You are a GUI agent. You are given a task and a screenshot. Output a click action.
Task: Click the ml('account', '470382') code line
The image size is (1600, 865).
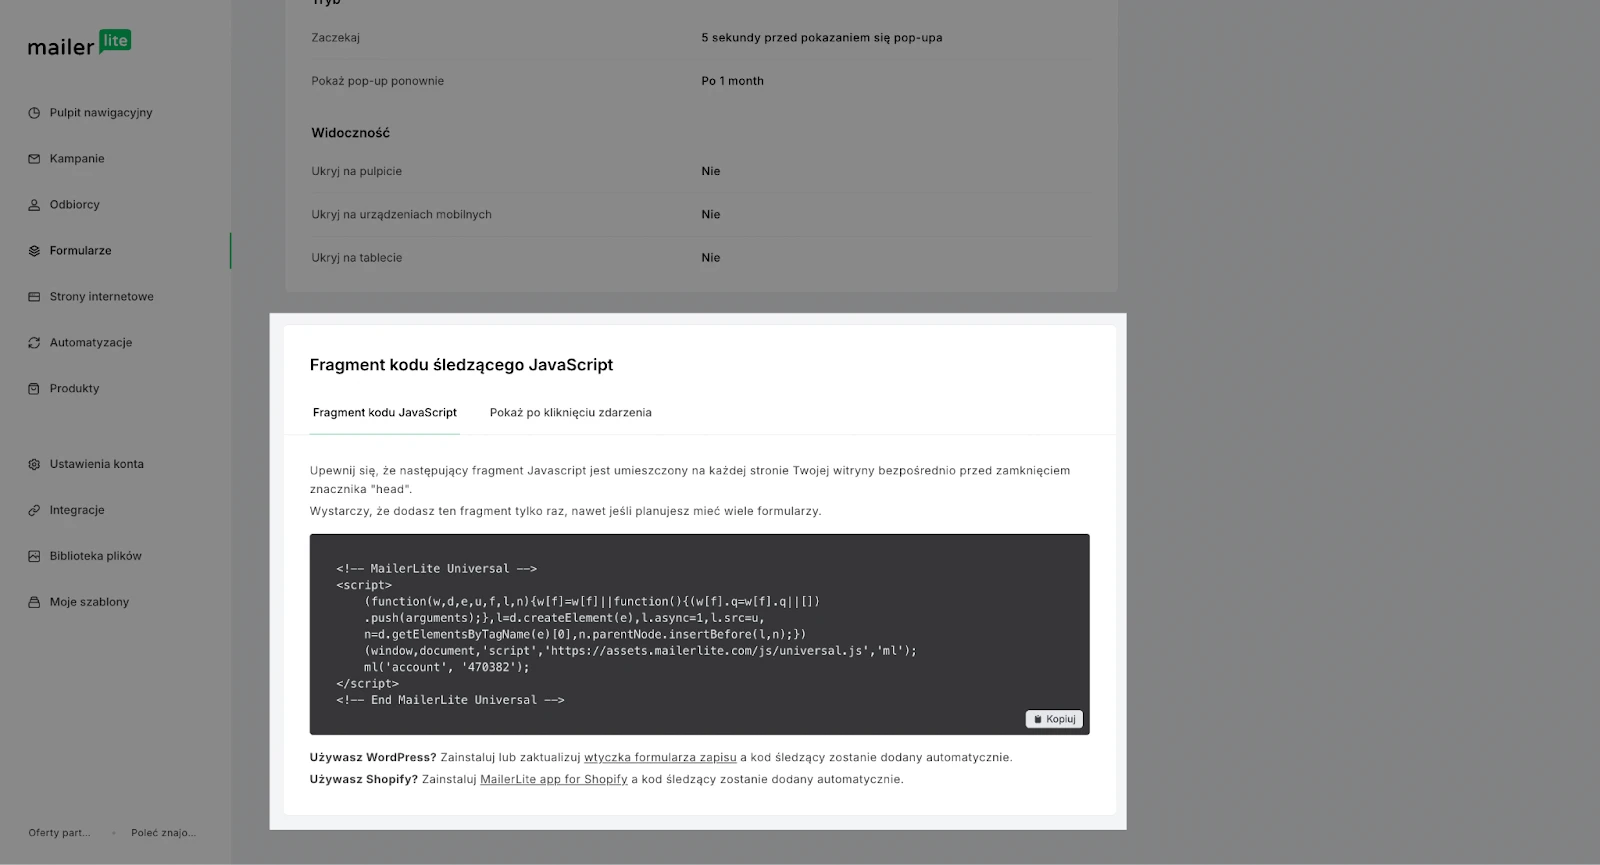(x=447, y=667)
